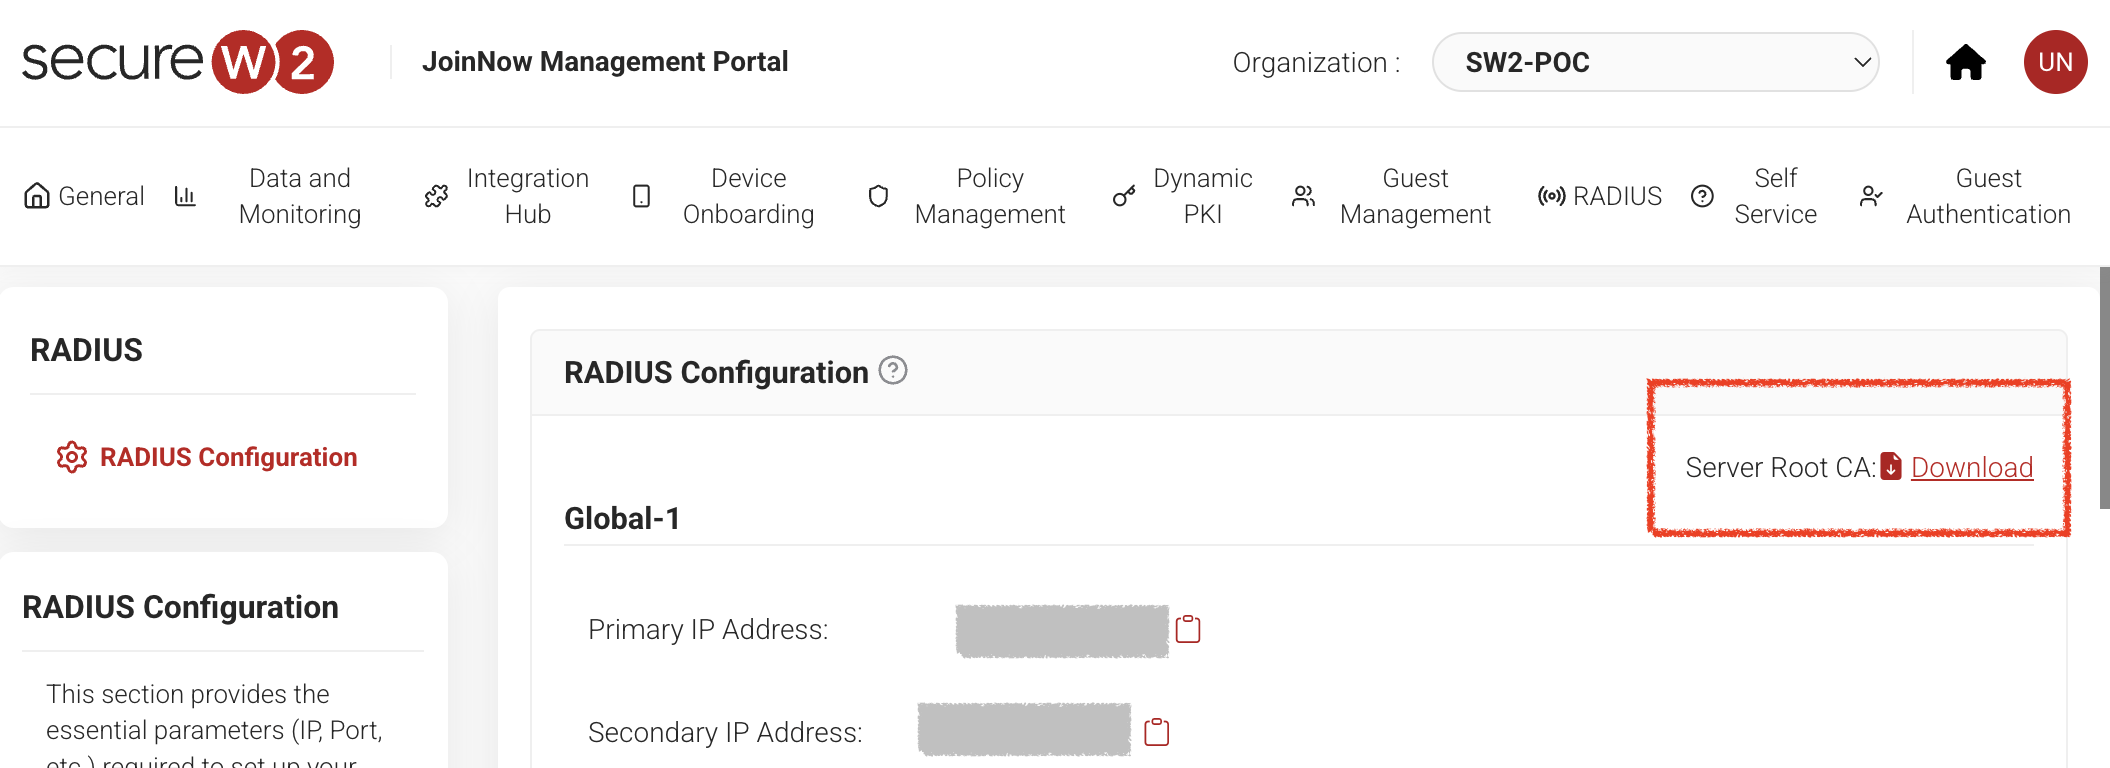Click the General house icon
The image size is (2110, 768).
[37, 196]
